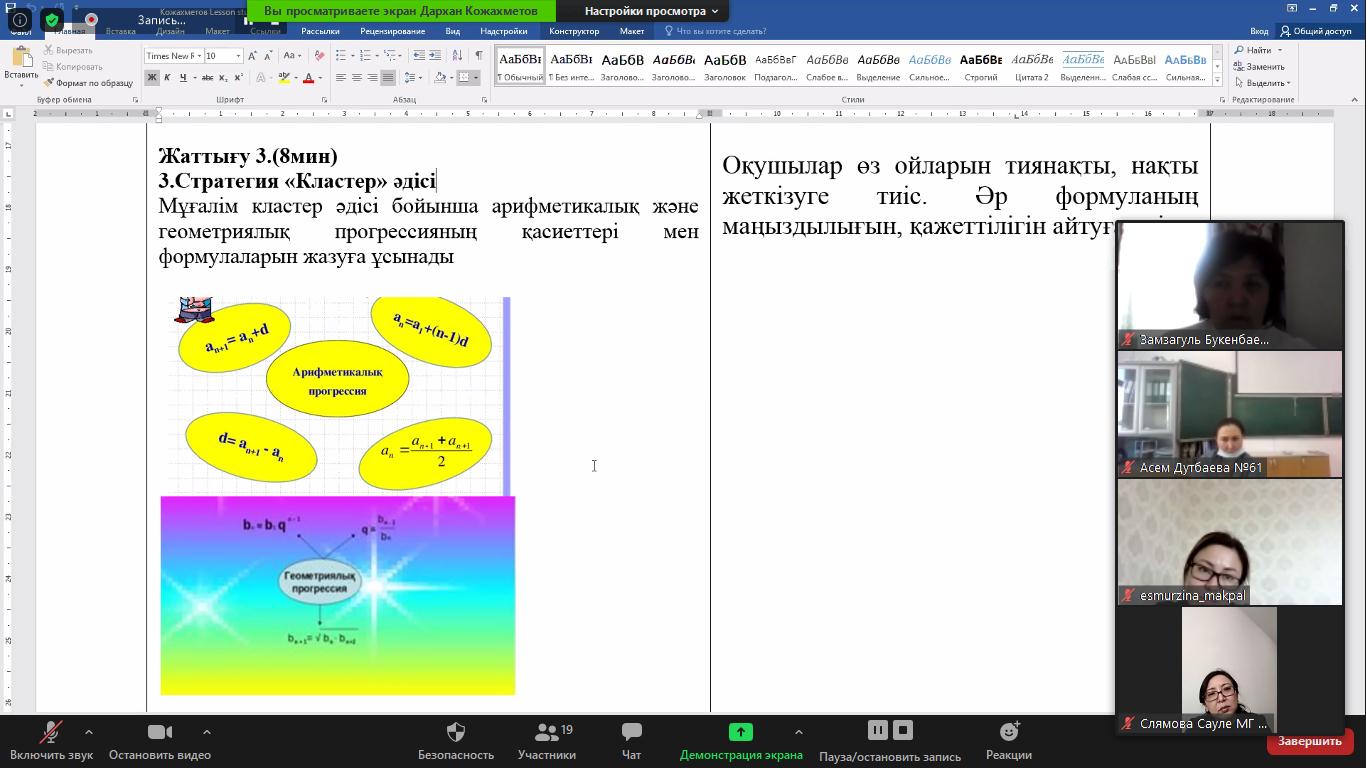
Task: Open Mailings (Рассылки) tab
Action: 320,31
